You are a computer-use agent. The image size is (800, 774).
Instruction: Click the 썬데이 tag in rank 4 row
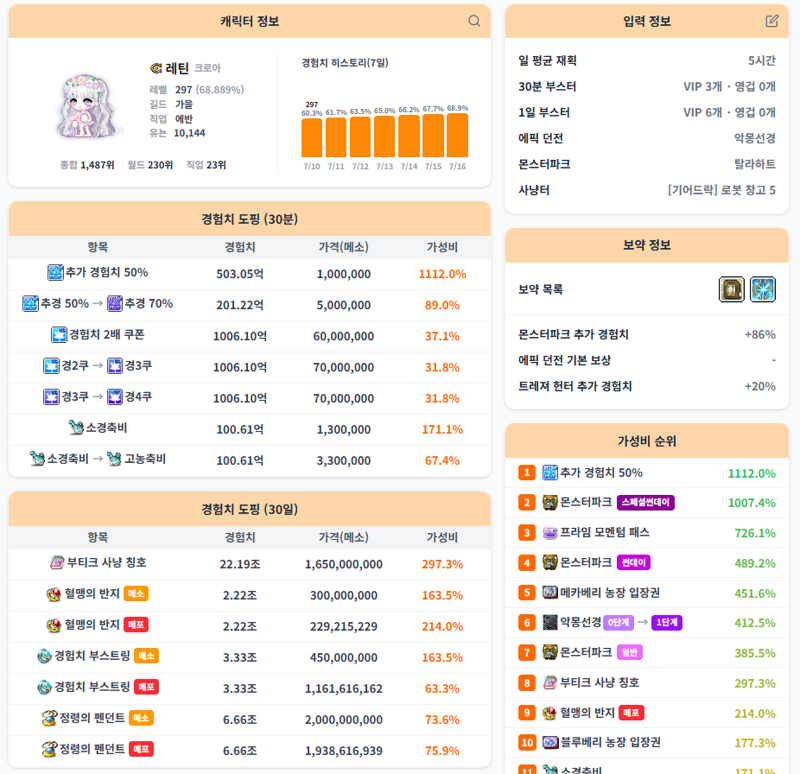tap(633, 563)
